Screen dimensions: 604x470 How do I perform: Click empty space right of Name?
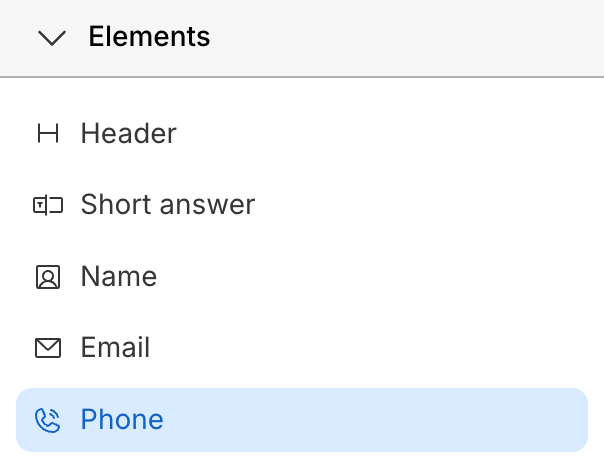[400, 276]
